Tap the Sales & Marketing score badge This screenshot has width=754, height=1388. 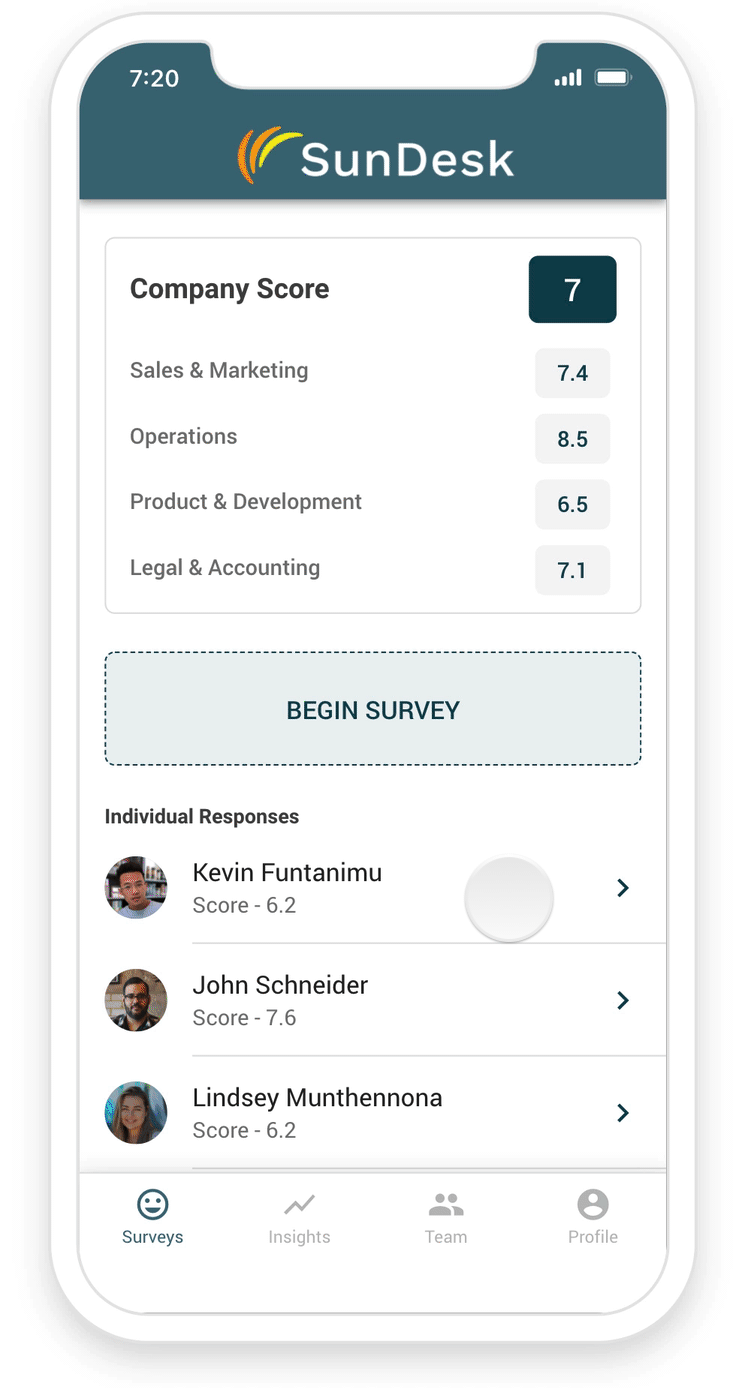[572, 372]
